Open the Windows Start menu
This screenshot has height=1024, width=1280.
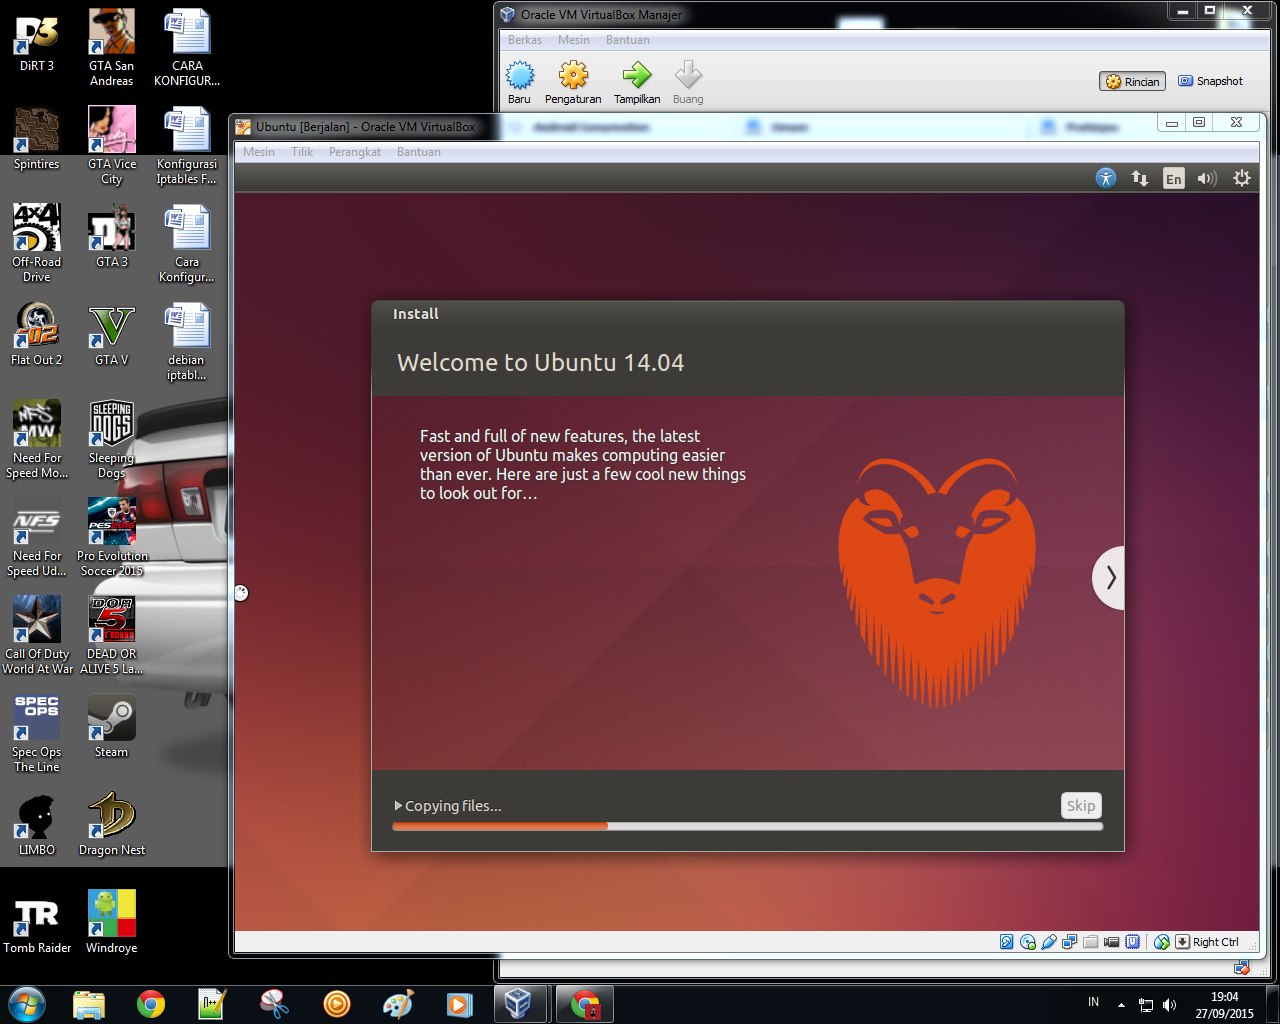click(x=27, y=1003)
